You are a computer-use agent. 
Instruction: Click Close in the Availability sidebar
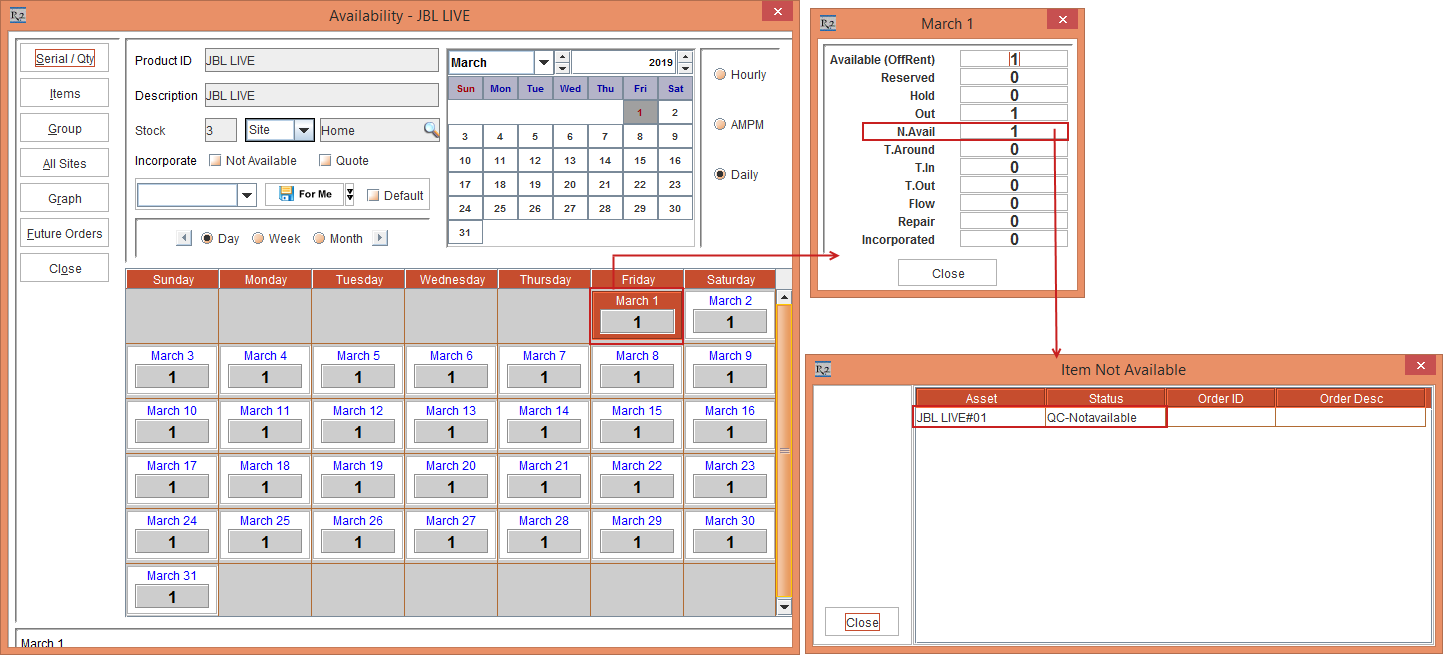tap(65, 268)
